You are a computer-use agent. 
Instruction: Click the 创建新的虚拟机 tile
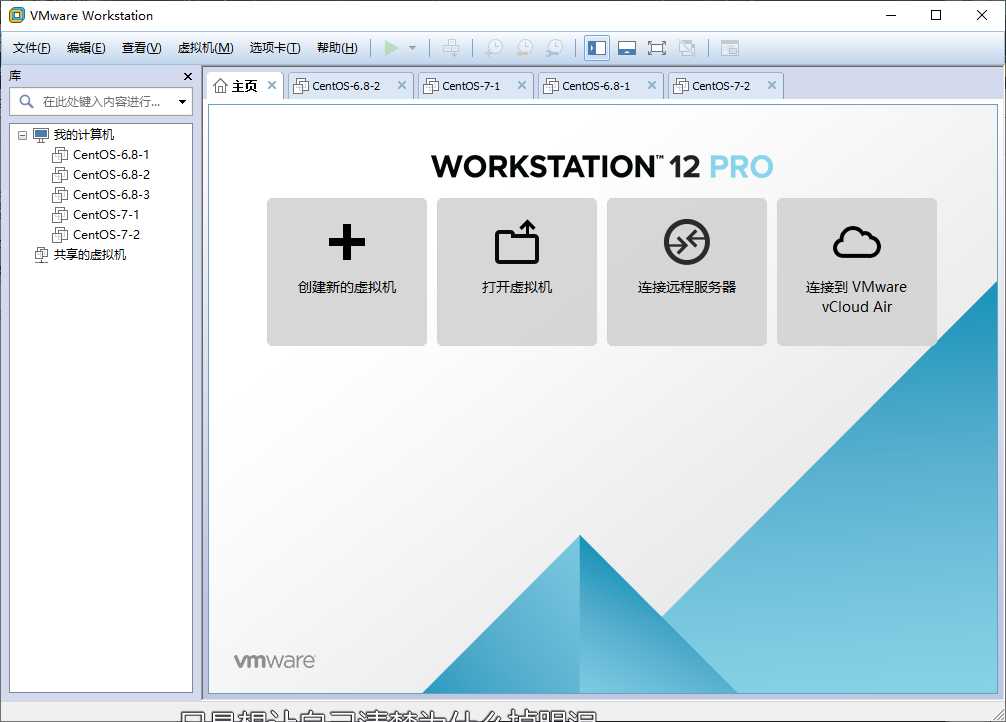click(347, 272)
